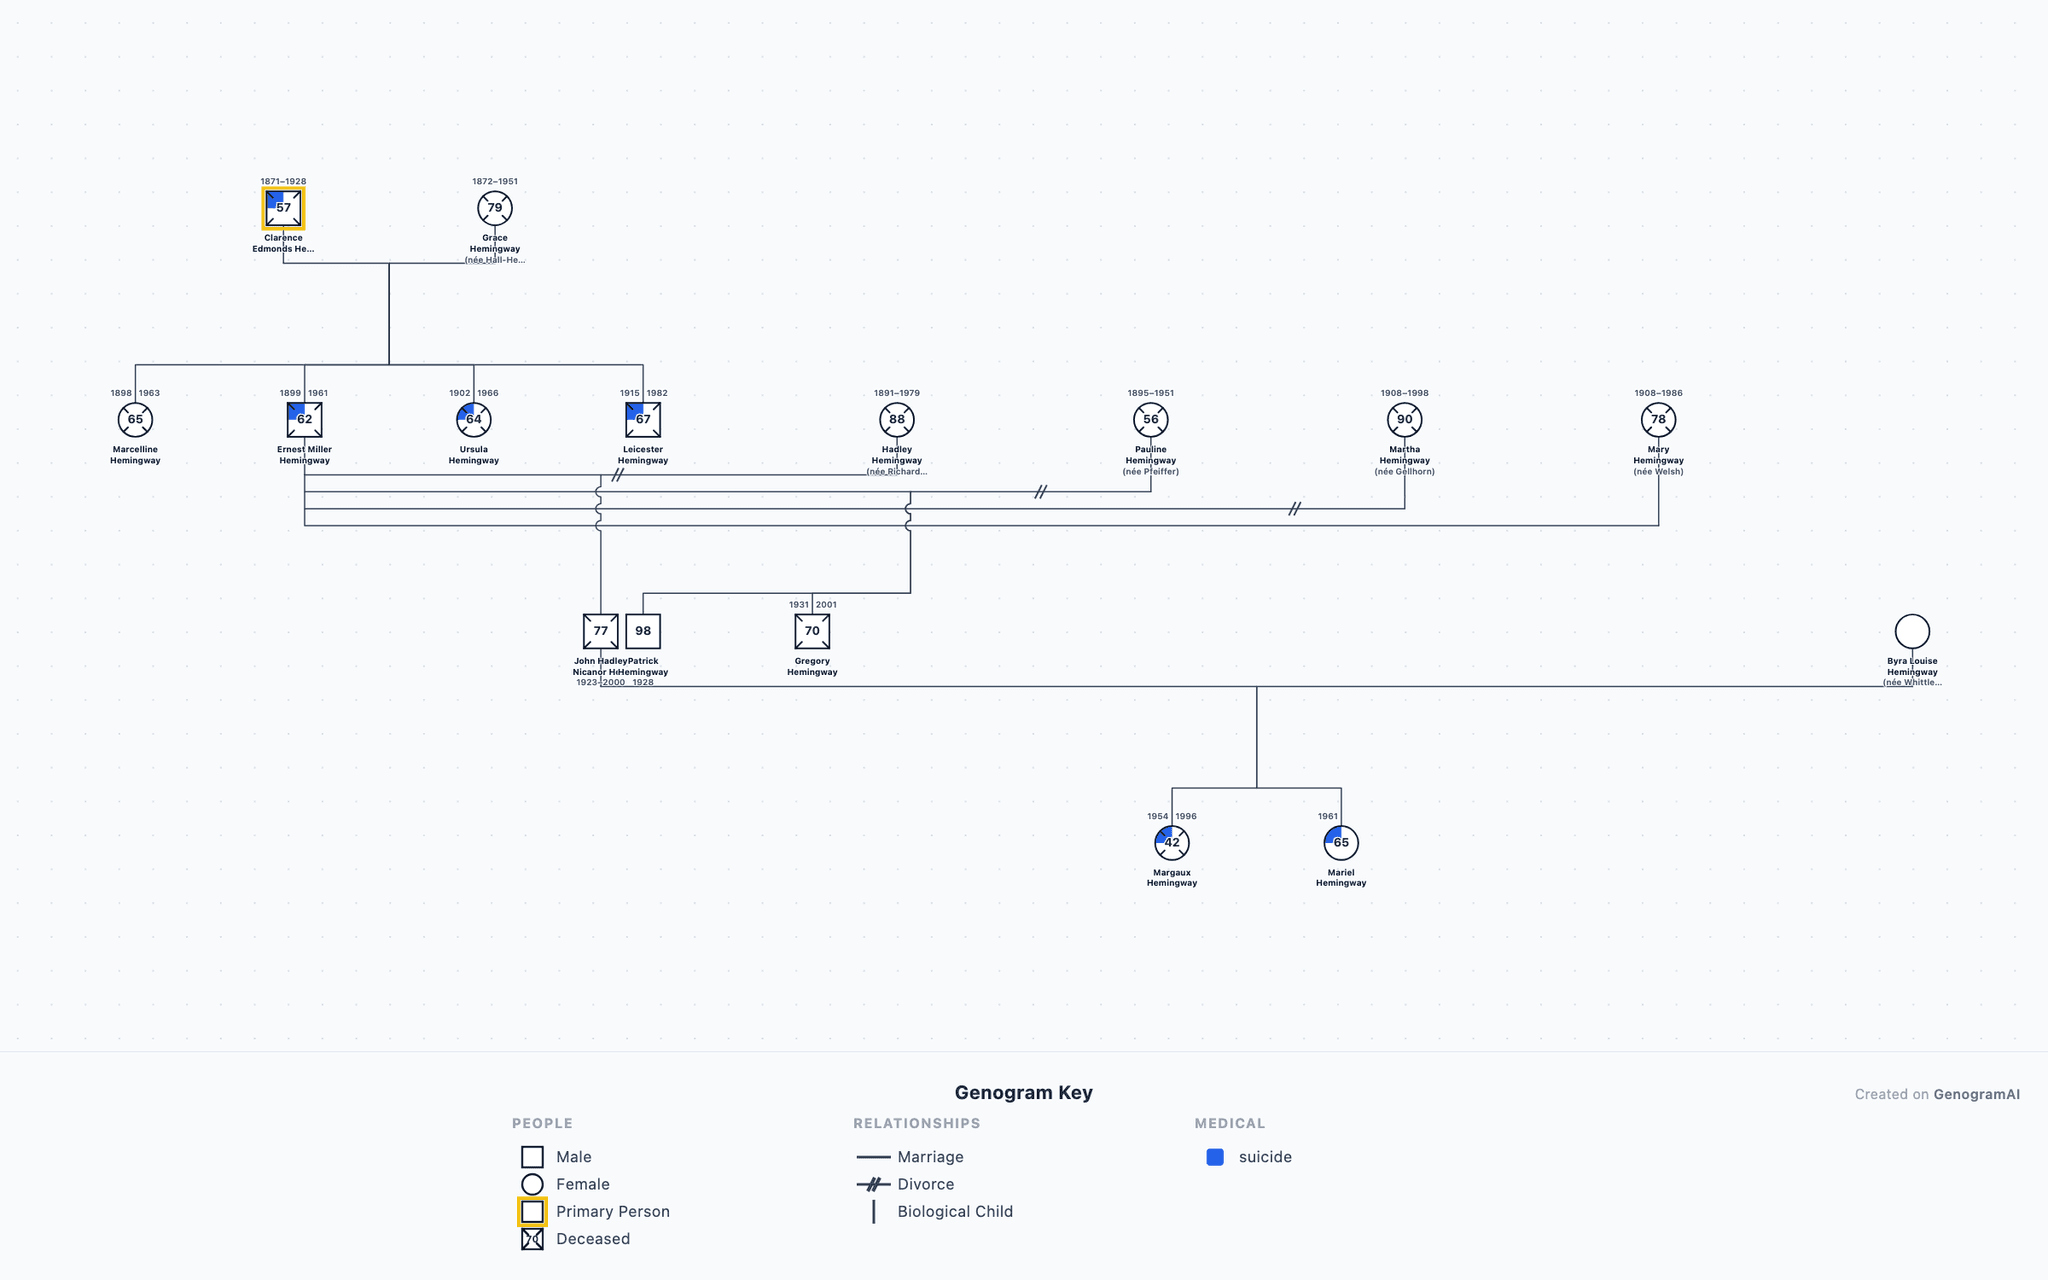
Task: Click the divorce mark on Martha's marriage line
Action: coord(1295,509)
